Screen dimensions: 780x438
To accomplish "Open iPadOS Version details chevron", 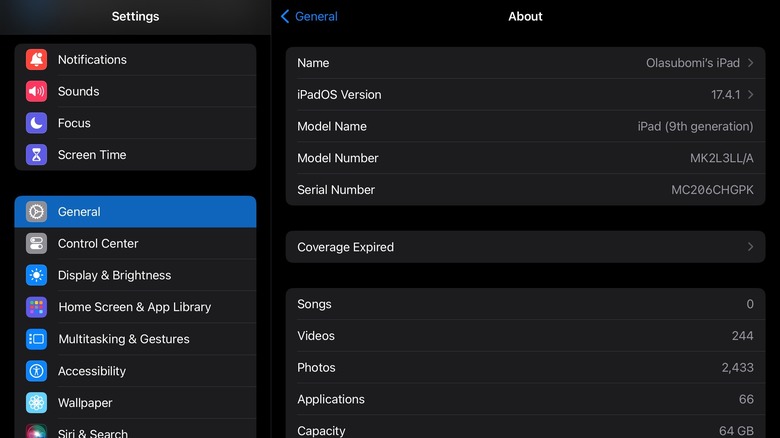I will click(x=750, y=95).
